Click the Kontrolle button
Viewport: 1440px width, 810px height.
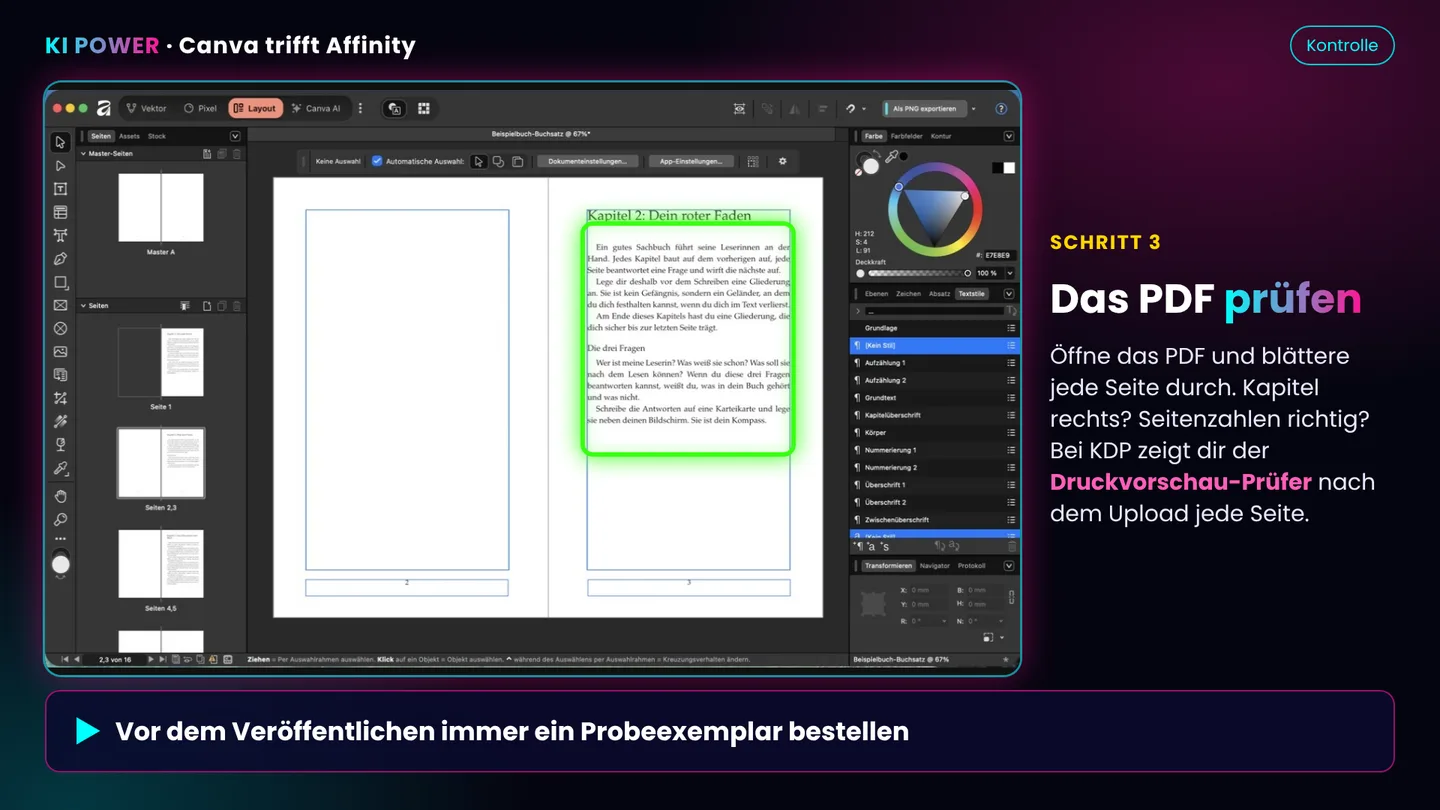pos(1342,45)
